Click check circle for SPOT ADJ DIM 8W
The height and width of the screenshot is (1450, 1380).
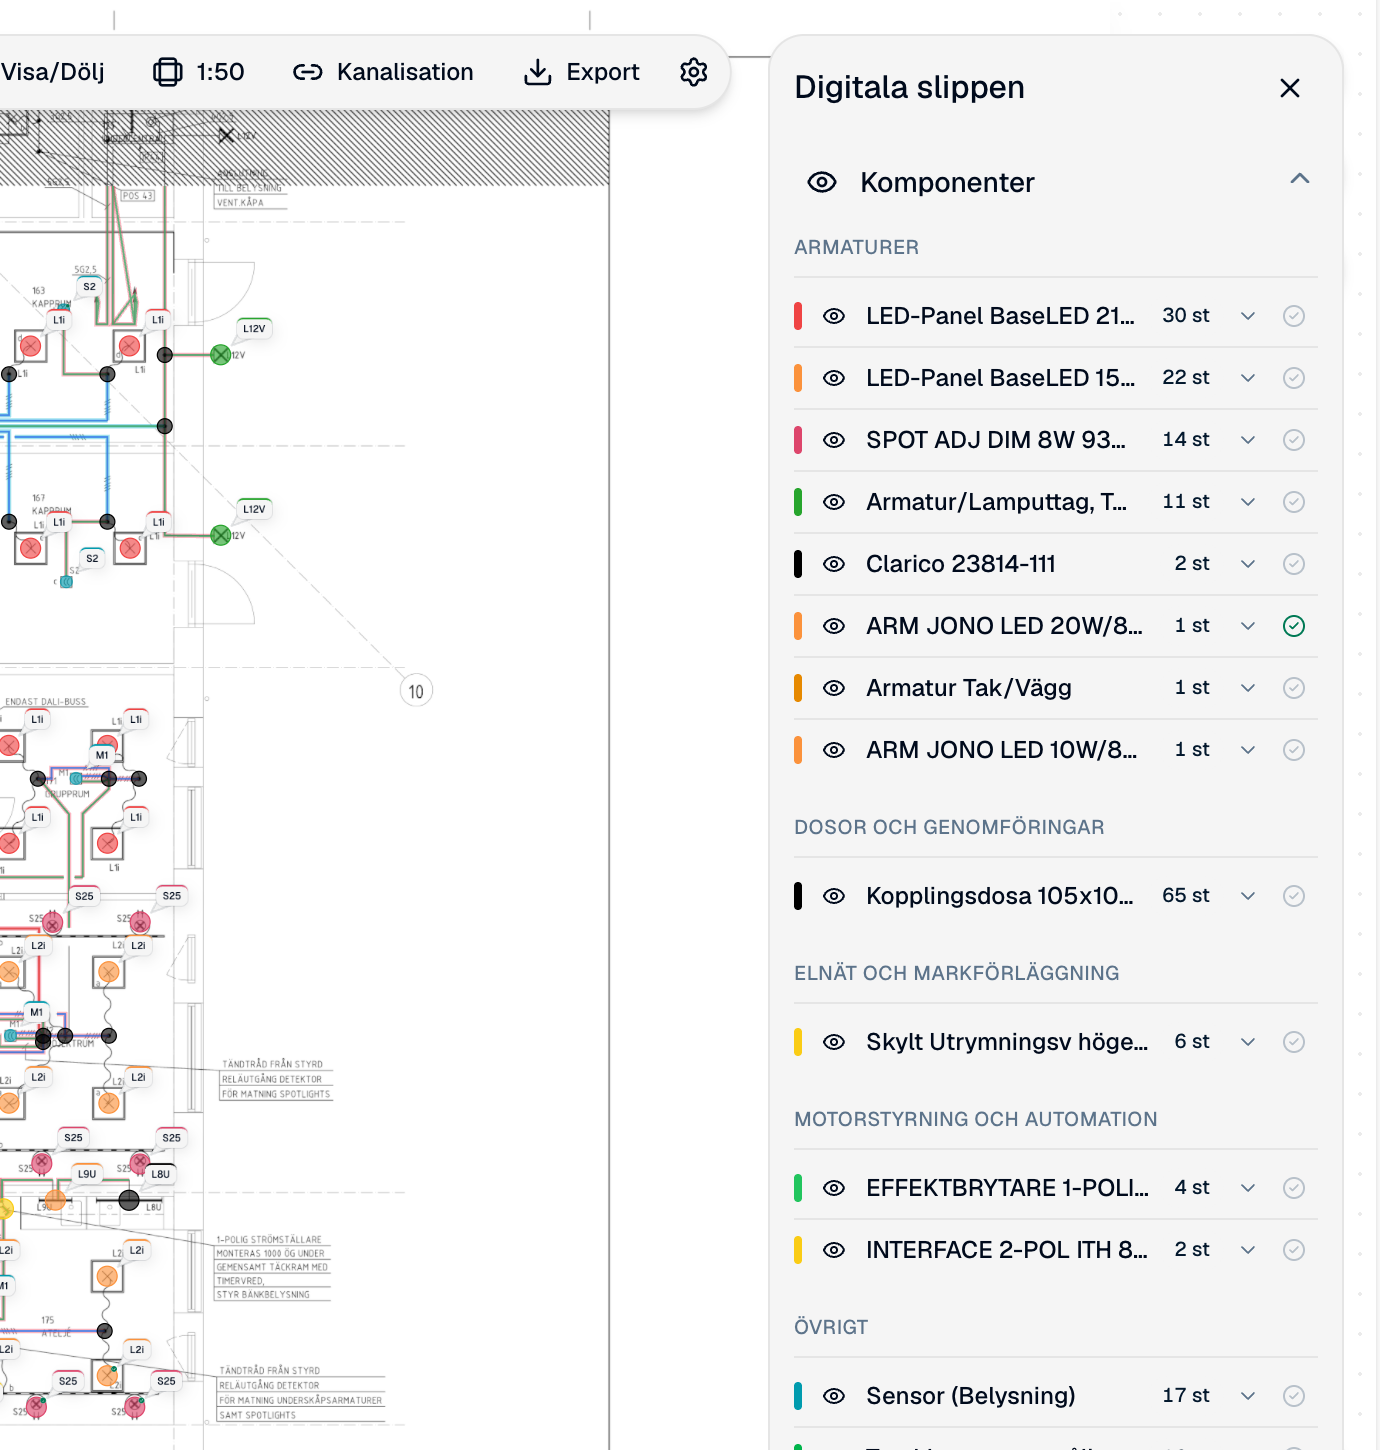1294,440
